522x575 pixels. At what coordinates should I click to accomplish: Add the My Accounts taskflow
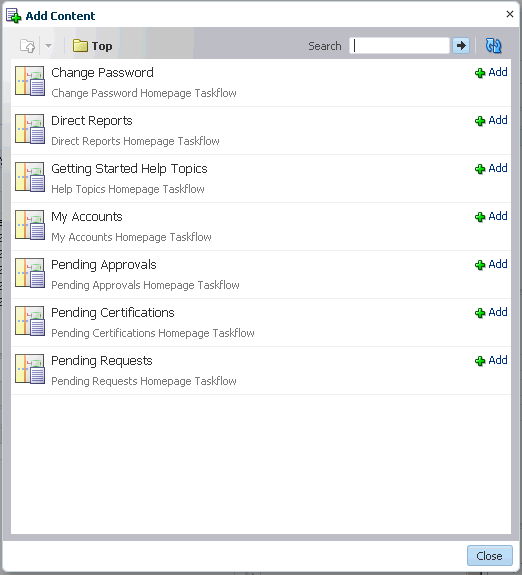[x=491, y=216]
